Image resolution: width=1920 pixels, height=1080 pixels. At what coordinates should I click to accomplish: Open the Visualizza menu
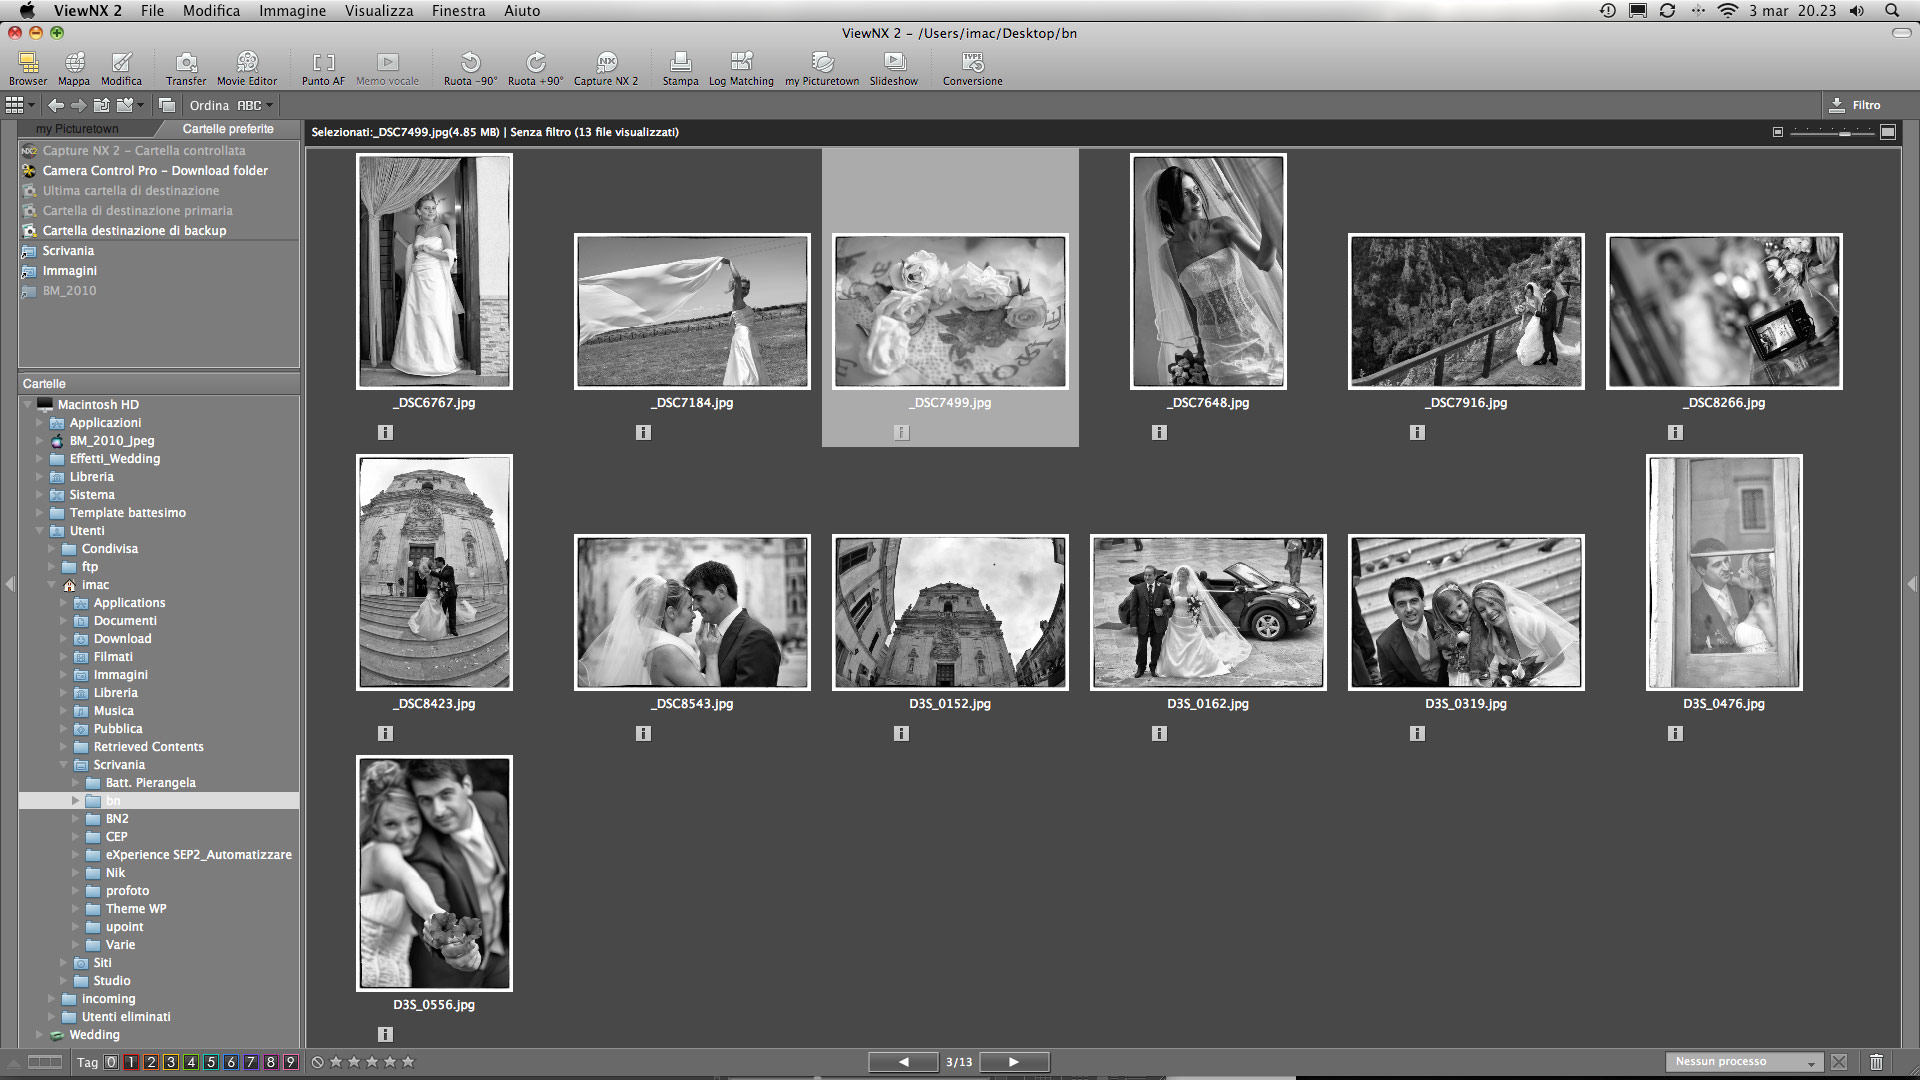pyautogui.click(x=379, y=10)
